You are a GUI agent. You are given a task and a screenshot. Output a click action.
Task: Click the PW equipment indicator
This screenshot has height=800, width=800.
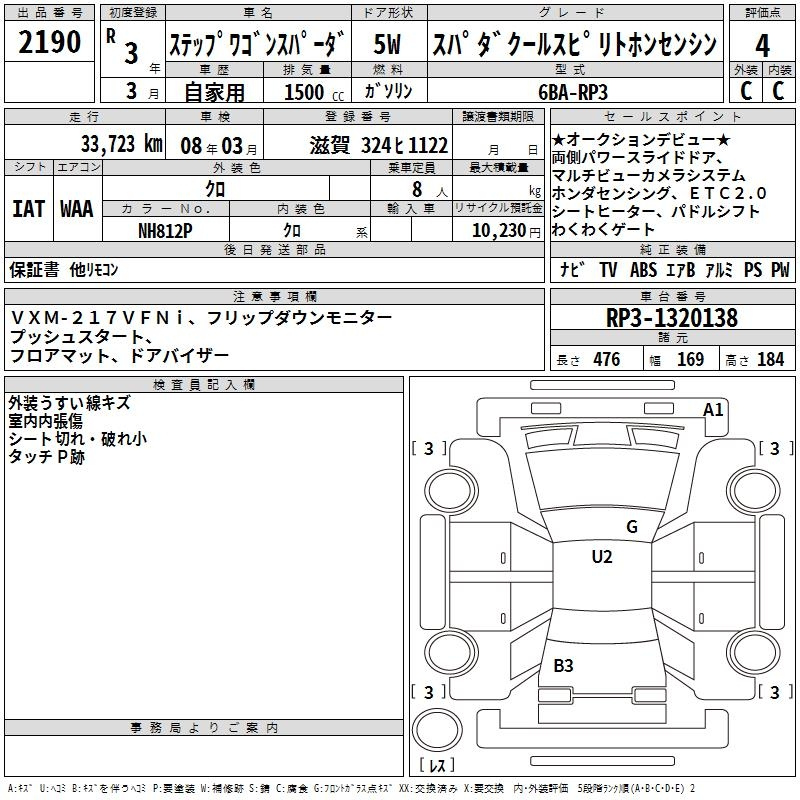click(780, 269)
